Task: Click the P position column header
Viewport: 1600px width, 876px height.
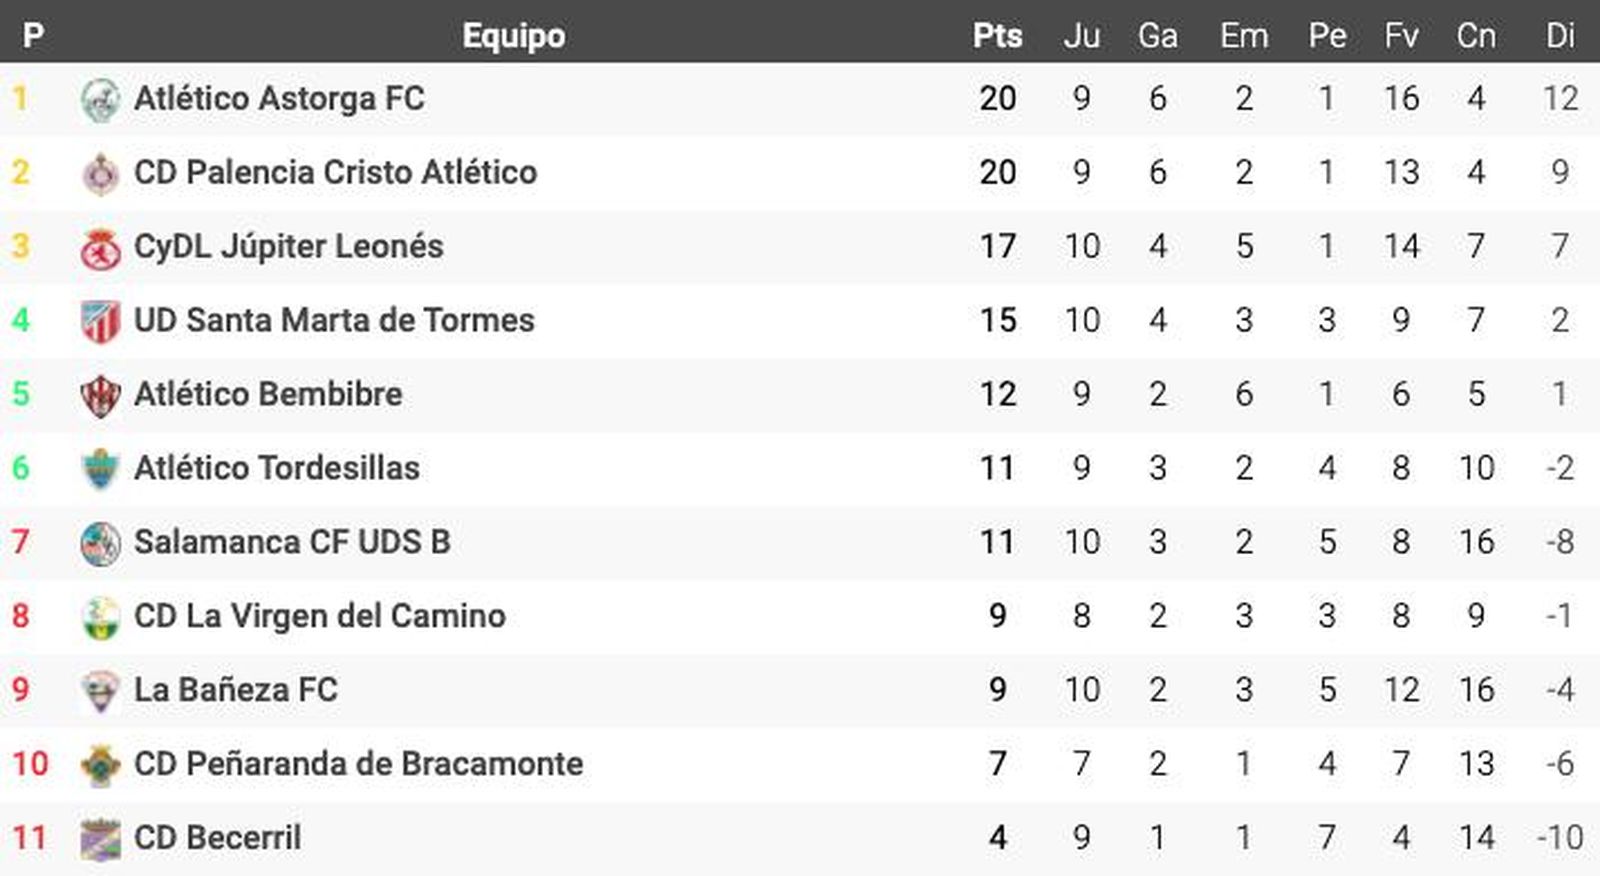Action: [33, 36]
